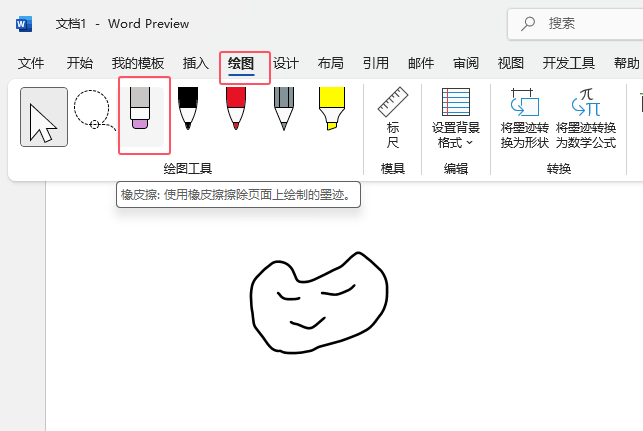
Task: Pick the black pen
Action: (x=188, y=108)
